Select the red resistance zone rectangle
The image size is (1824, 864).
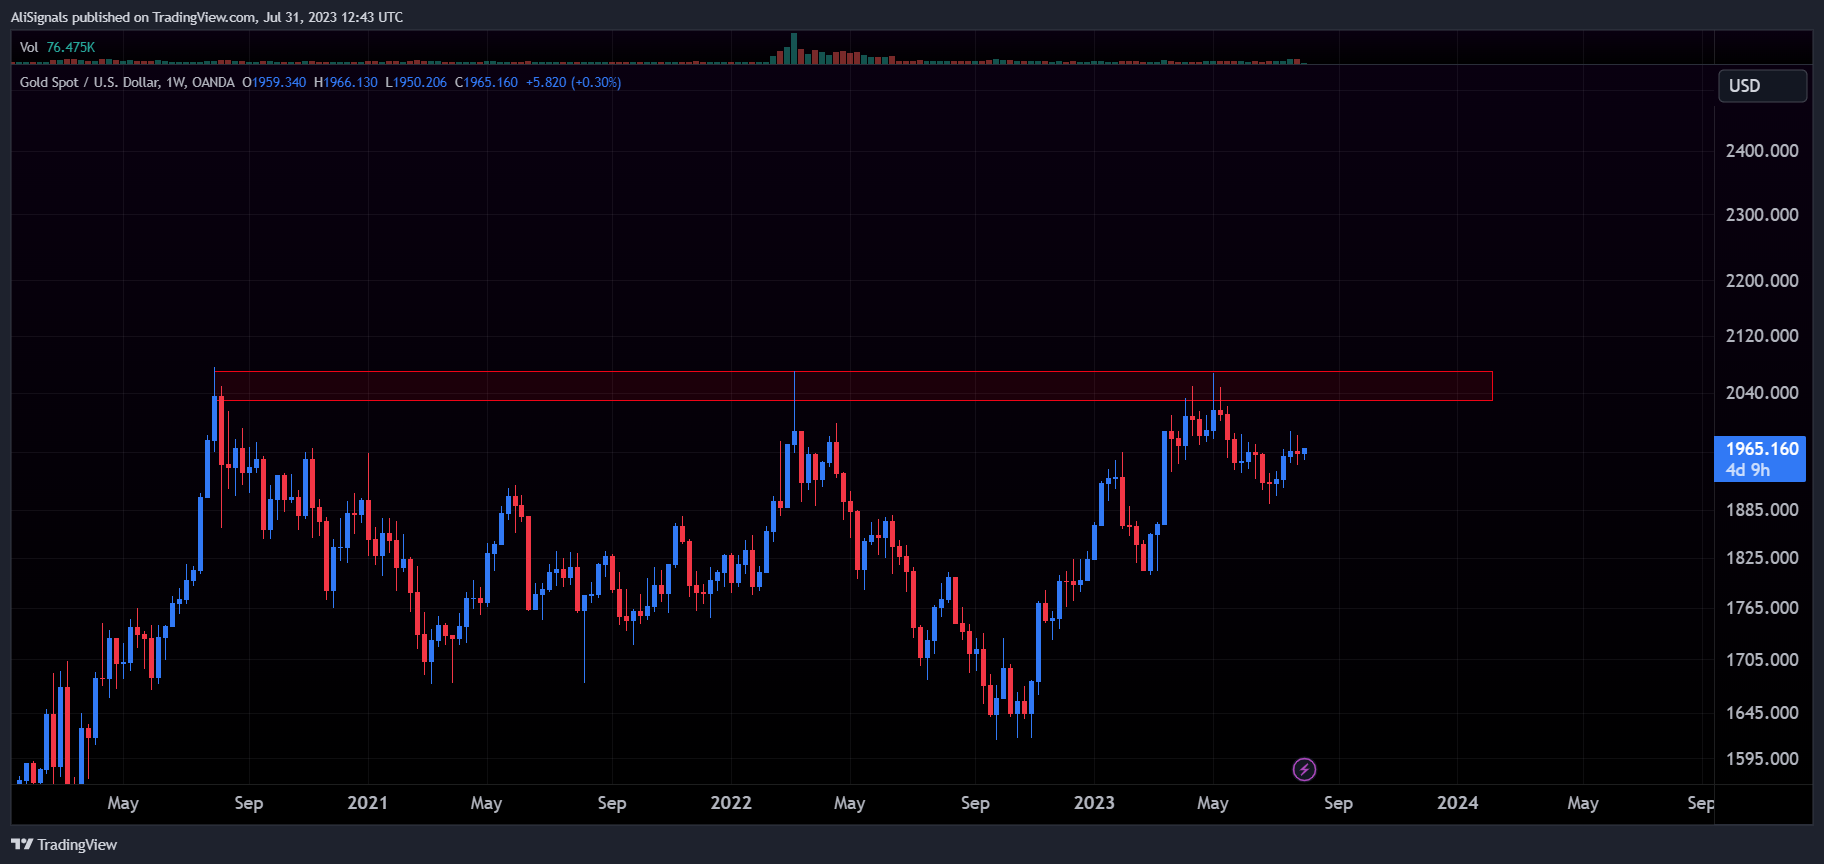tap(853, 386)
